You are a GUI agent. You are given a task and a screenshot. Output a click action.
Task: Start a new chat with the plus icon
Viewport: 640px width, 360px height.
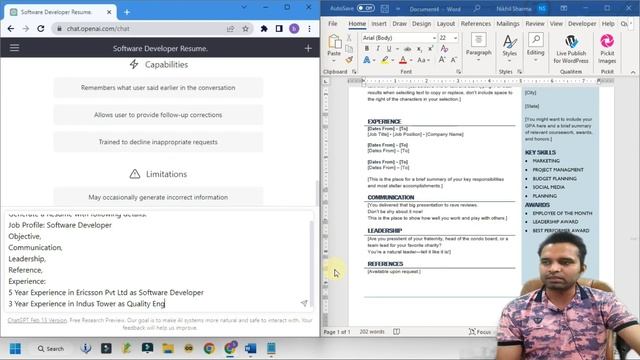point(308,48)
